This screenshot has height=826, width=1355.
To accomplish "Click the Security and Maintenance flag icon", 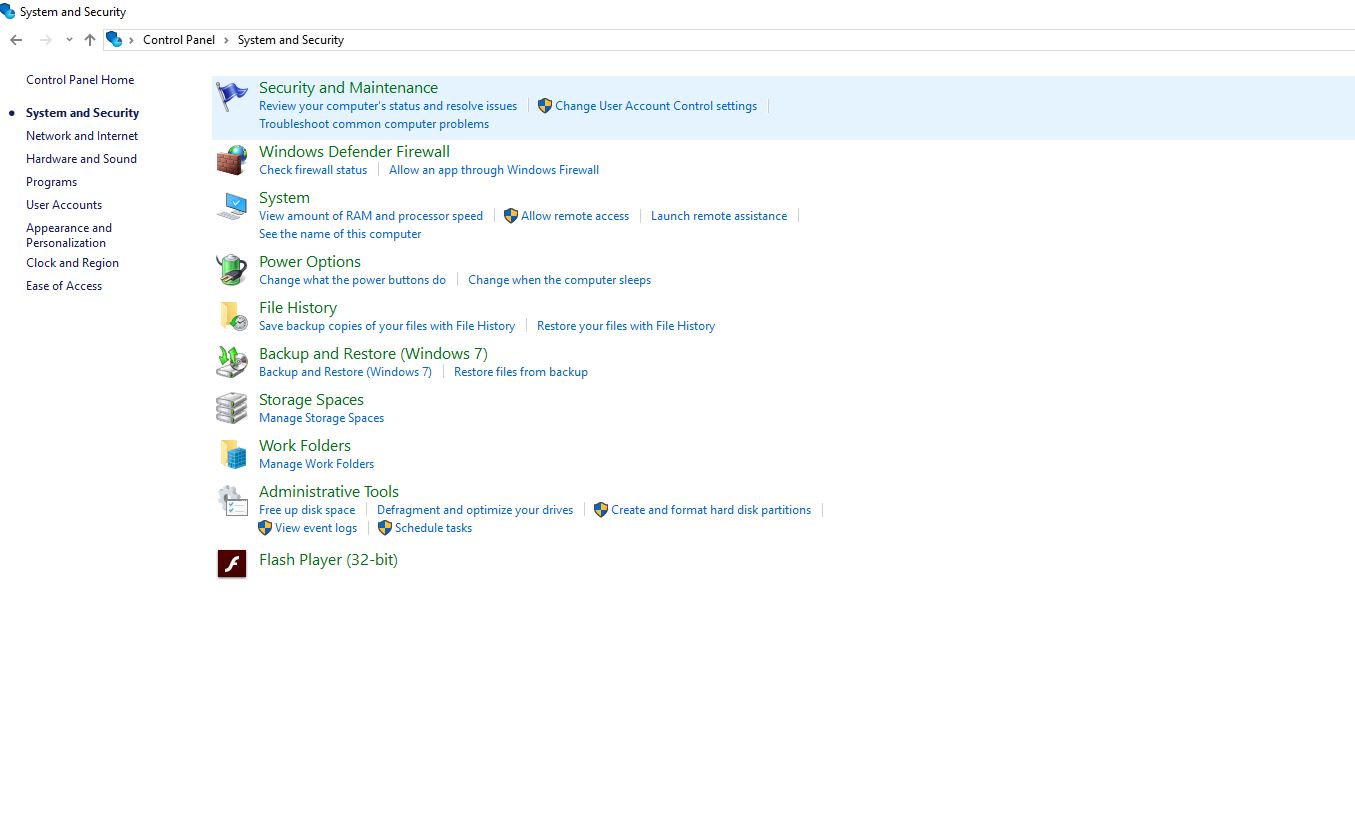I will click(x=232, y=96).
